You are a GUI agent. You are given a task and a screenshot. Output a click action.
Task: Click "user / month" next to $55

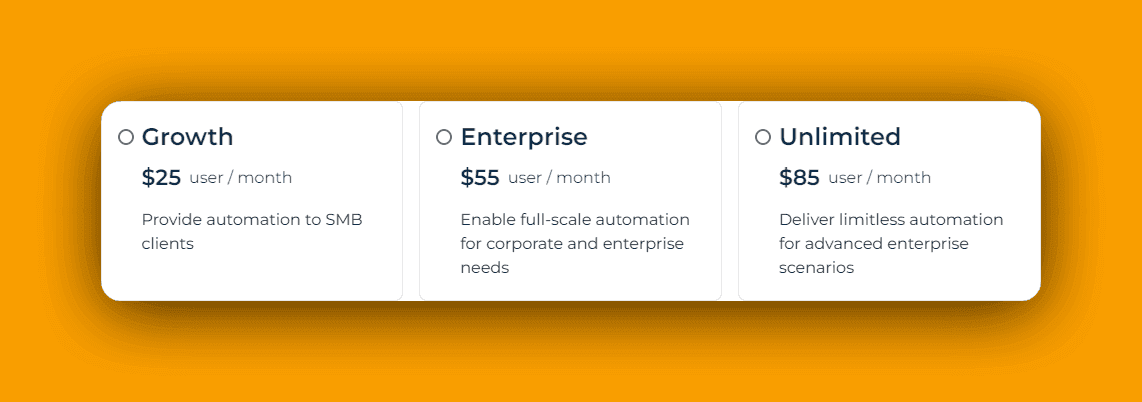(x=559, y=178)
